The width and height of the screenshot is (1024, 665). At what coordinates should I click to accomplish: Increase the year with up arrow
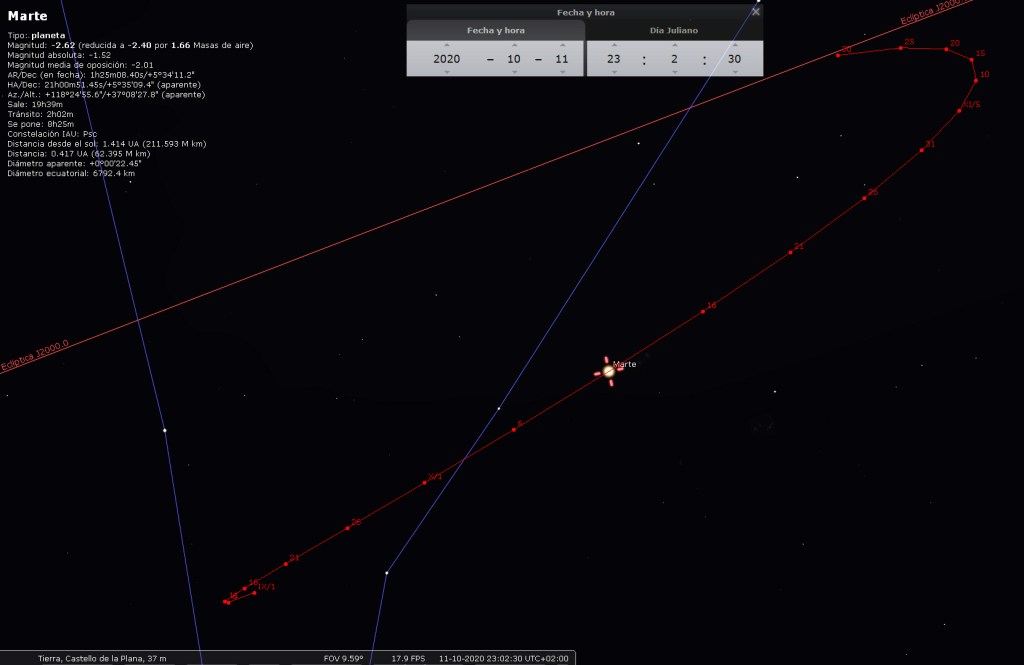447,46
